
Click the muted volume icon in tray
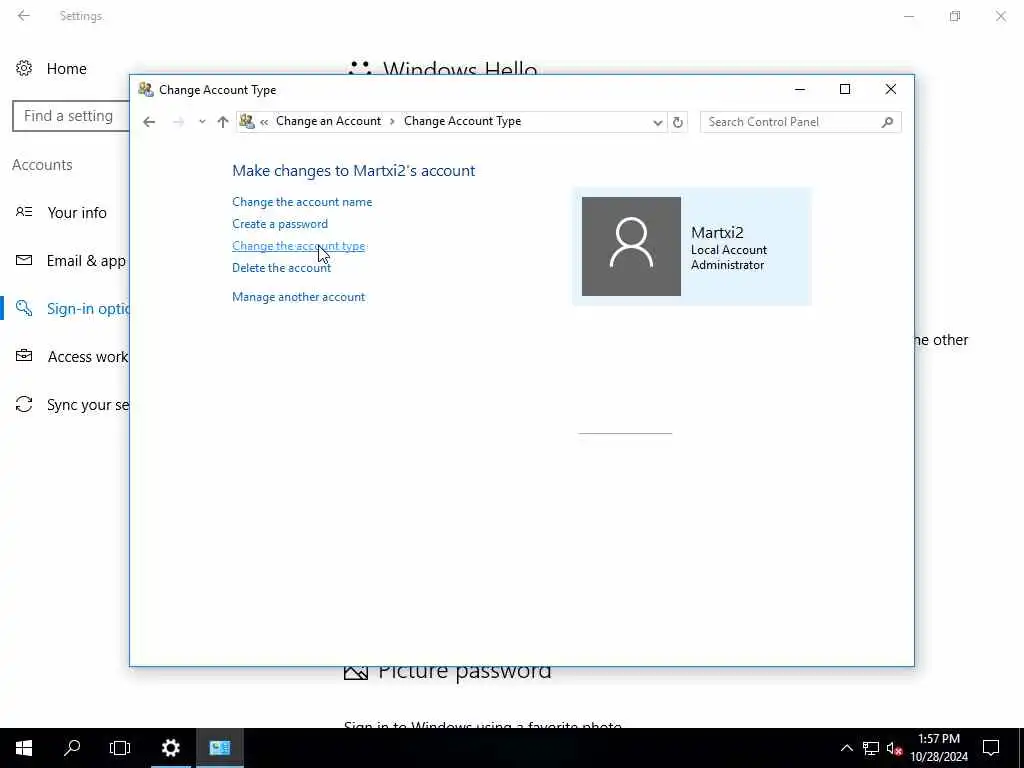point(894,748)
